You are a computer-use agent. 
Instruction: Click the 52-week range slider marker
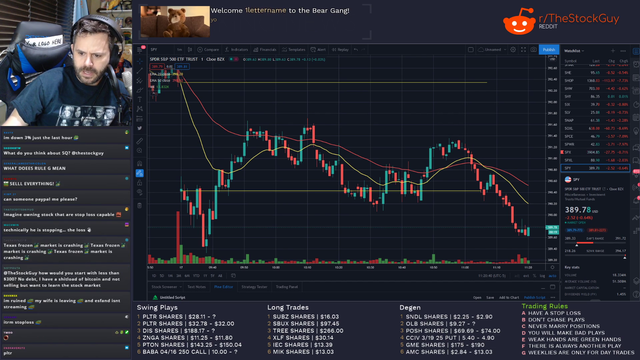[625, 258]
